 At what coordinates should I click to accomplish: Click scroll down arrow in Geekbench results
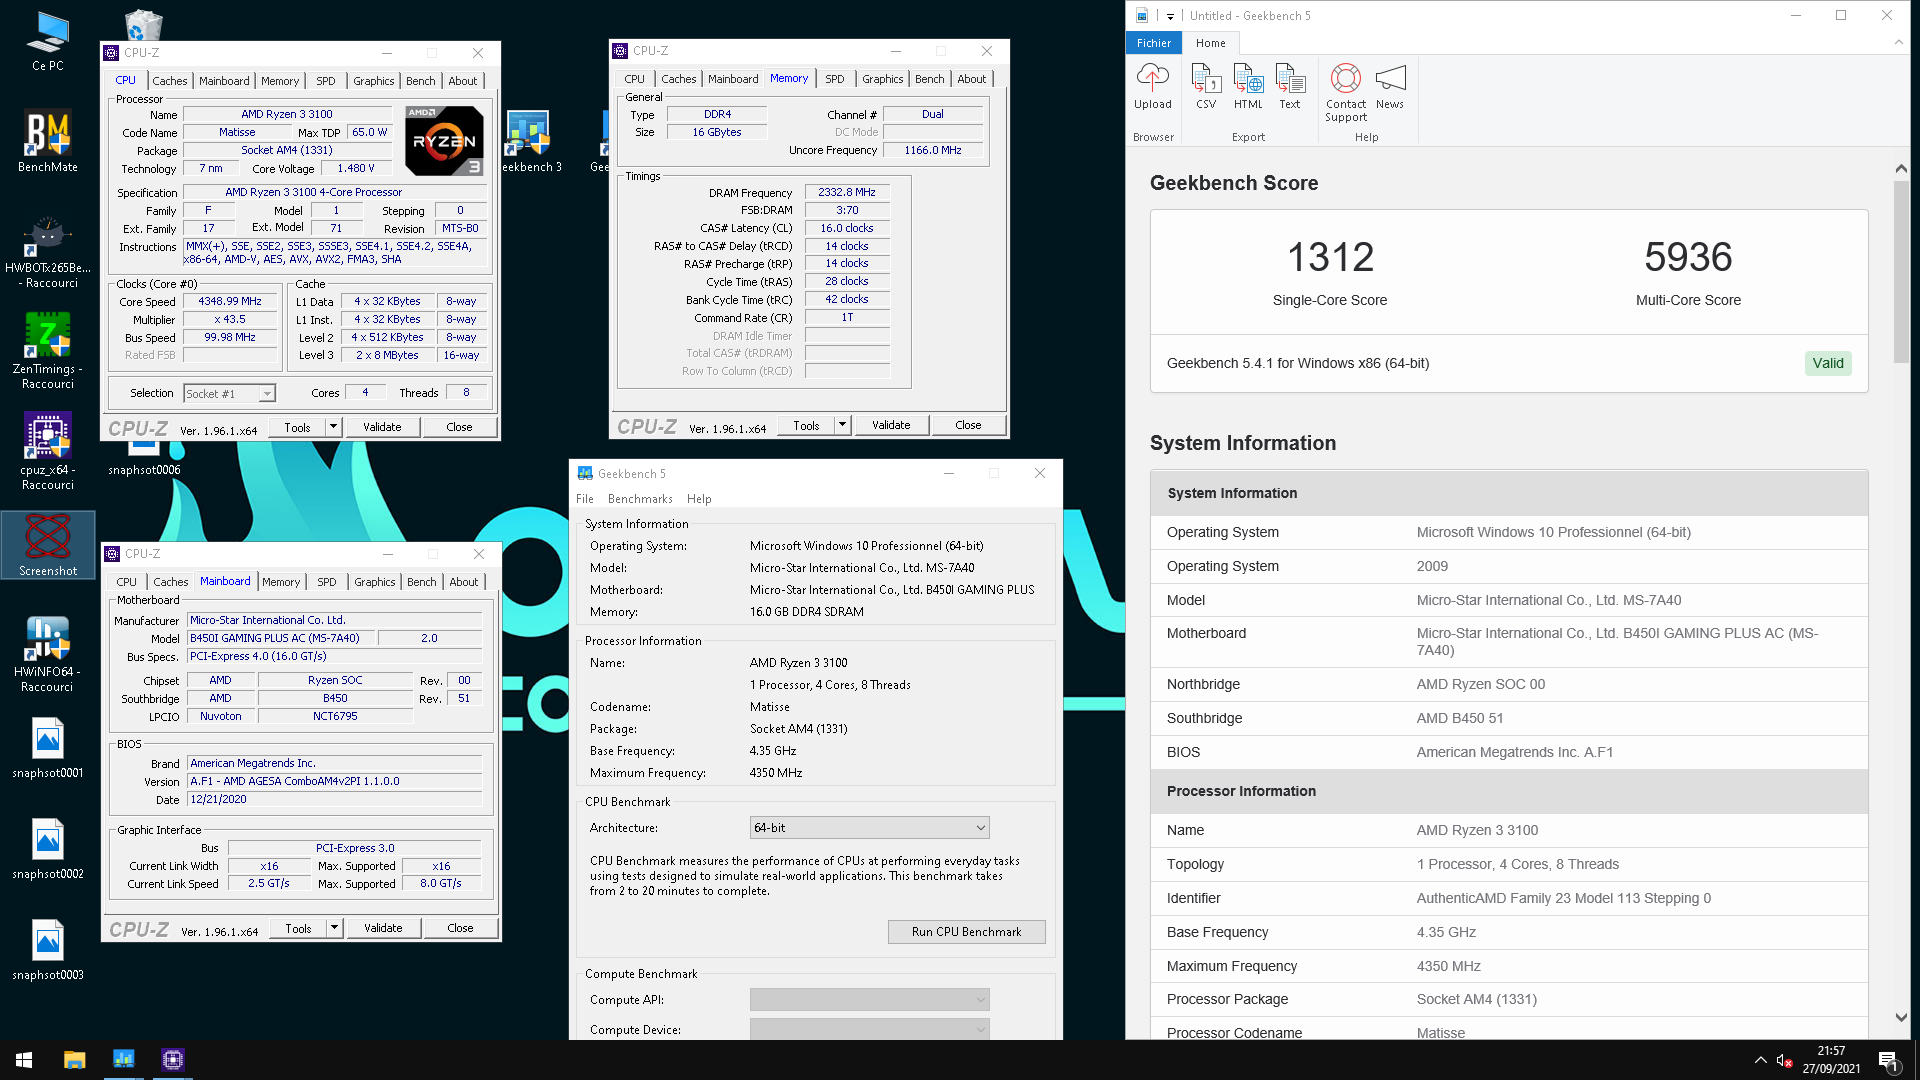1901,1018
